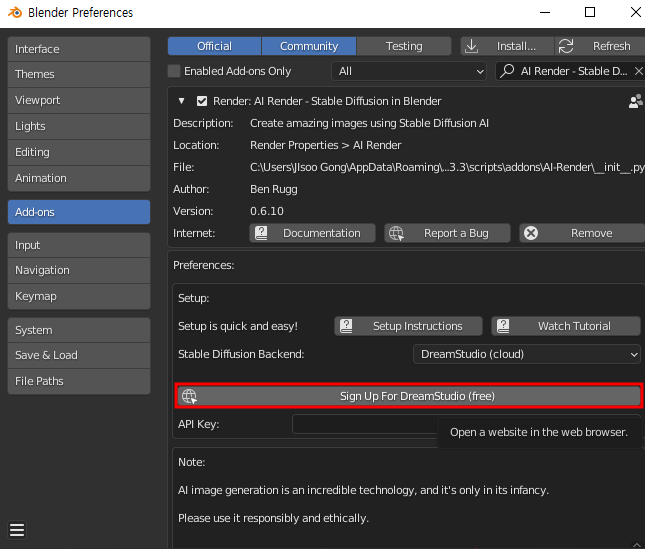Click the Documentation help book icon
The height and width of the screenshot is (549, 645).
pyautogui.click(x=261, y=233)
